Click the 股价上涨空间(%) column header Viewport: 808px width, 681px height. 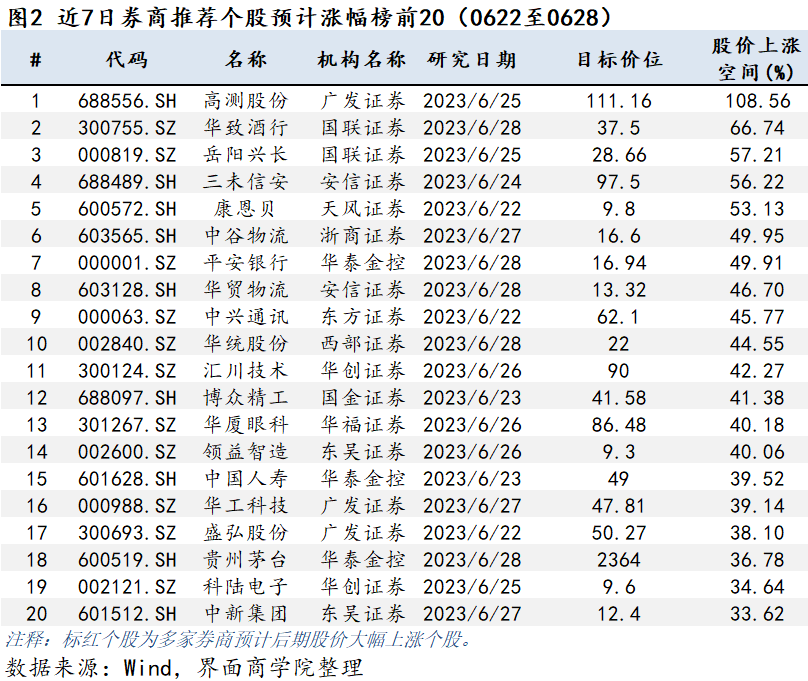click(756, 59)
